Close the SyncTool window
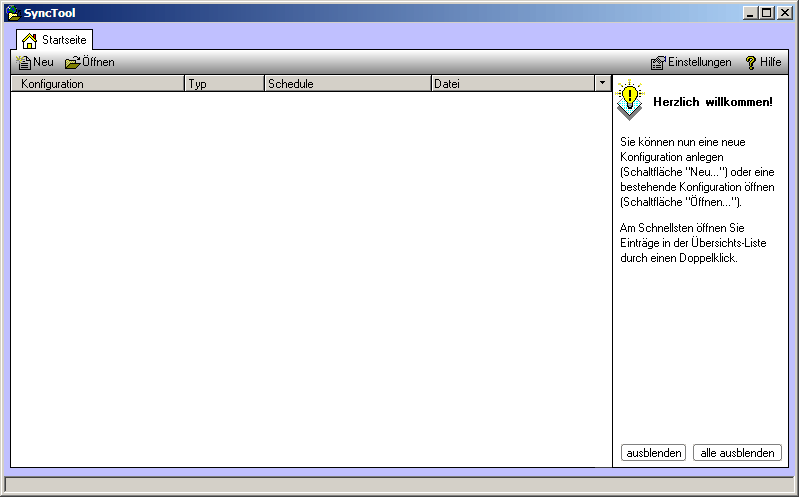The height and width of the screenshot is (497, 799). (784, 13)
